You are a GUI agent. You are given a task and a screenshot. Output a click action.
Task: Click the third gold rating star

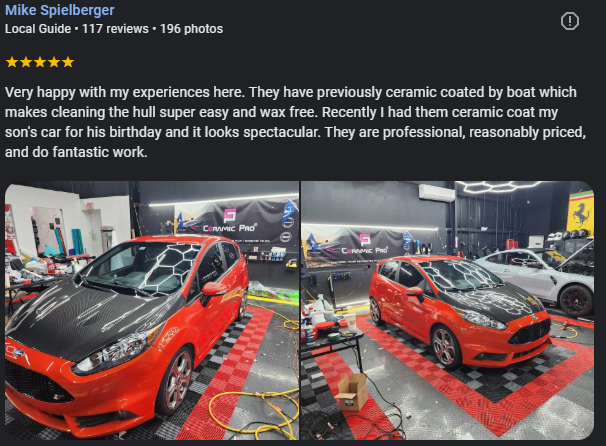40,62
